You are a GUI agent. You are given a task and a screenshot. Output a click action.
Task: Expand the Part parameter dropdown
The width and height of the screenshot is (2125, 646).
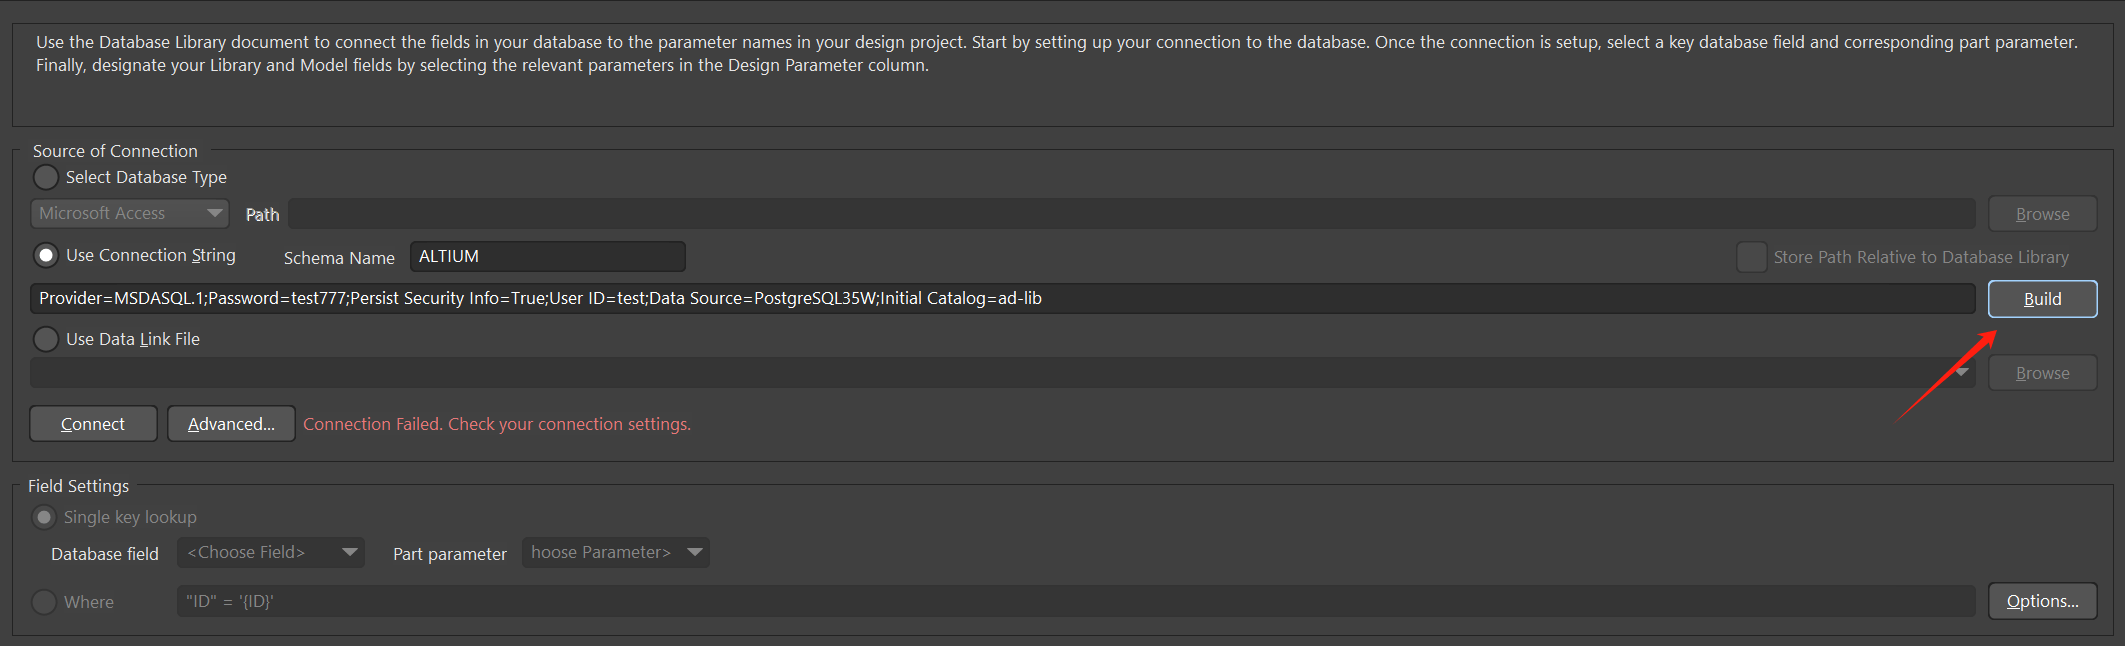tap(615, 553)
